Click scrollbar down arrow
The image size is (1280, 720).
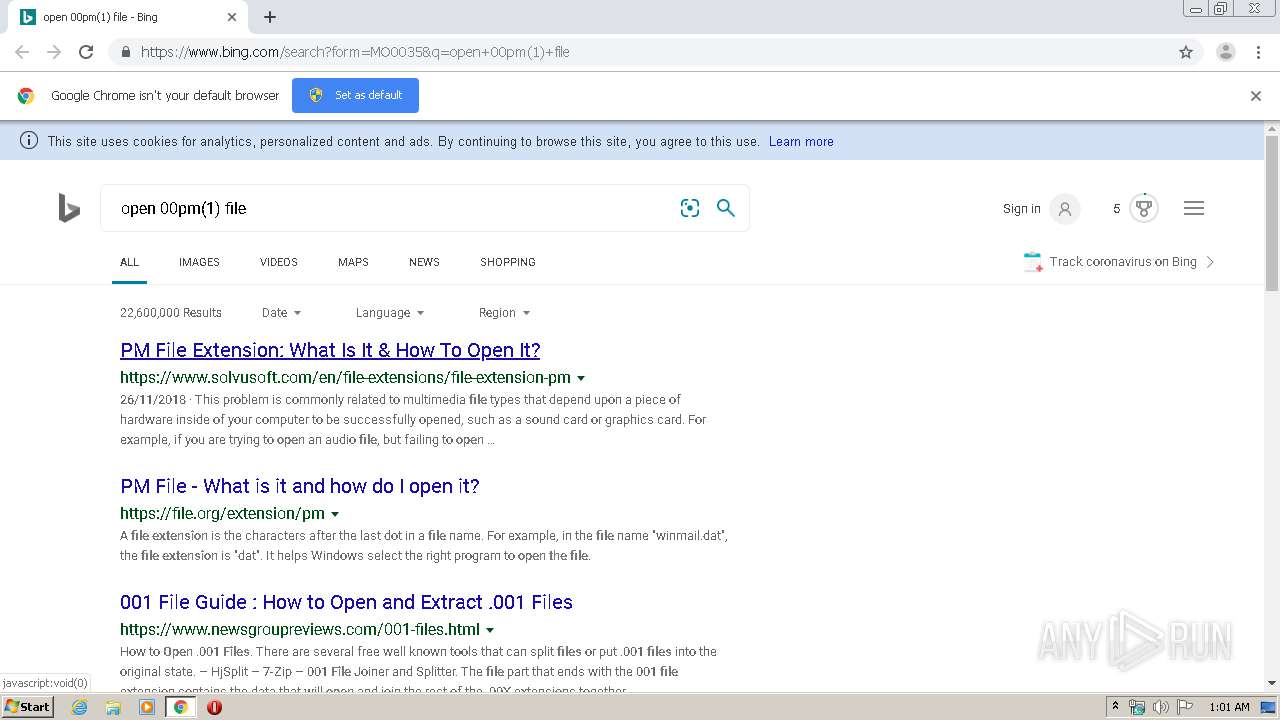point(1272,684)
